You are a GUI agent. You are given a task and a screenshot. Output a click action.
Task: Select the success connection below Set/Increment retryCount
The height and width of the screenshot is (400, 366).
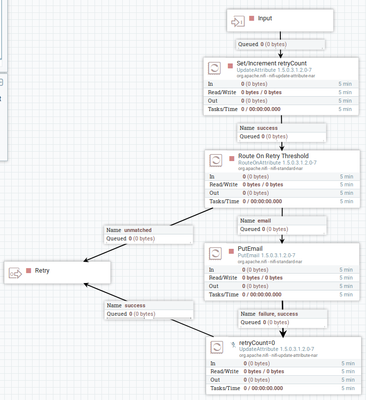tap(282, 132)
